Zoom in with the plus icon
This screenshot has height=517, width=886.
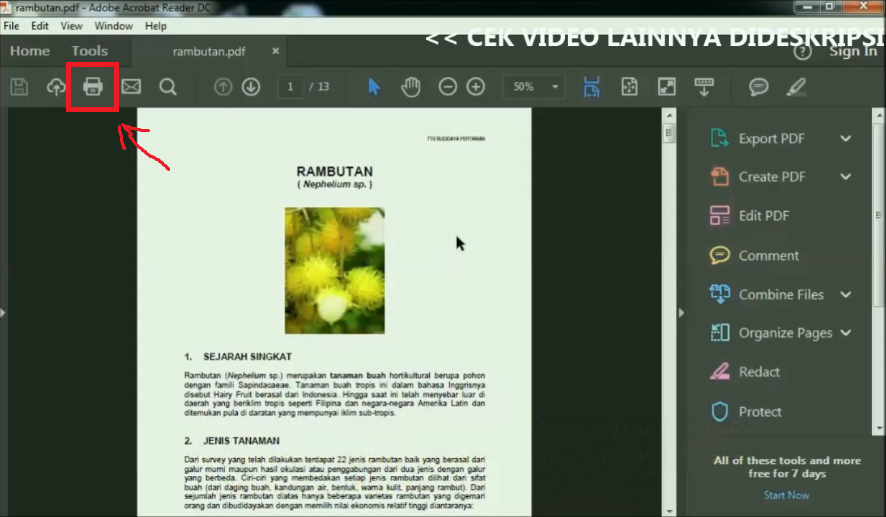click(x=476, y=86)
